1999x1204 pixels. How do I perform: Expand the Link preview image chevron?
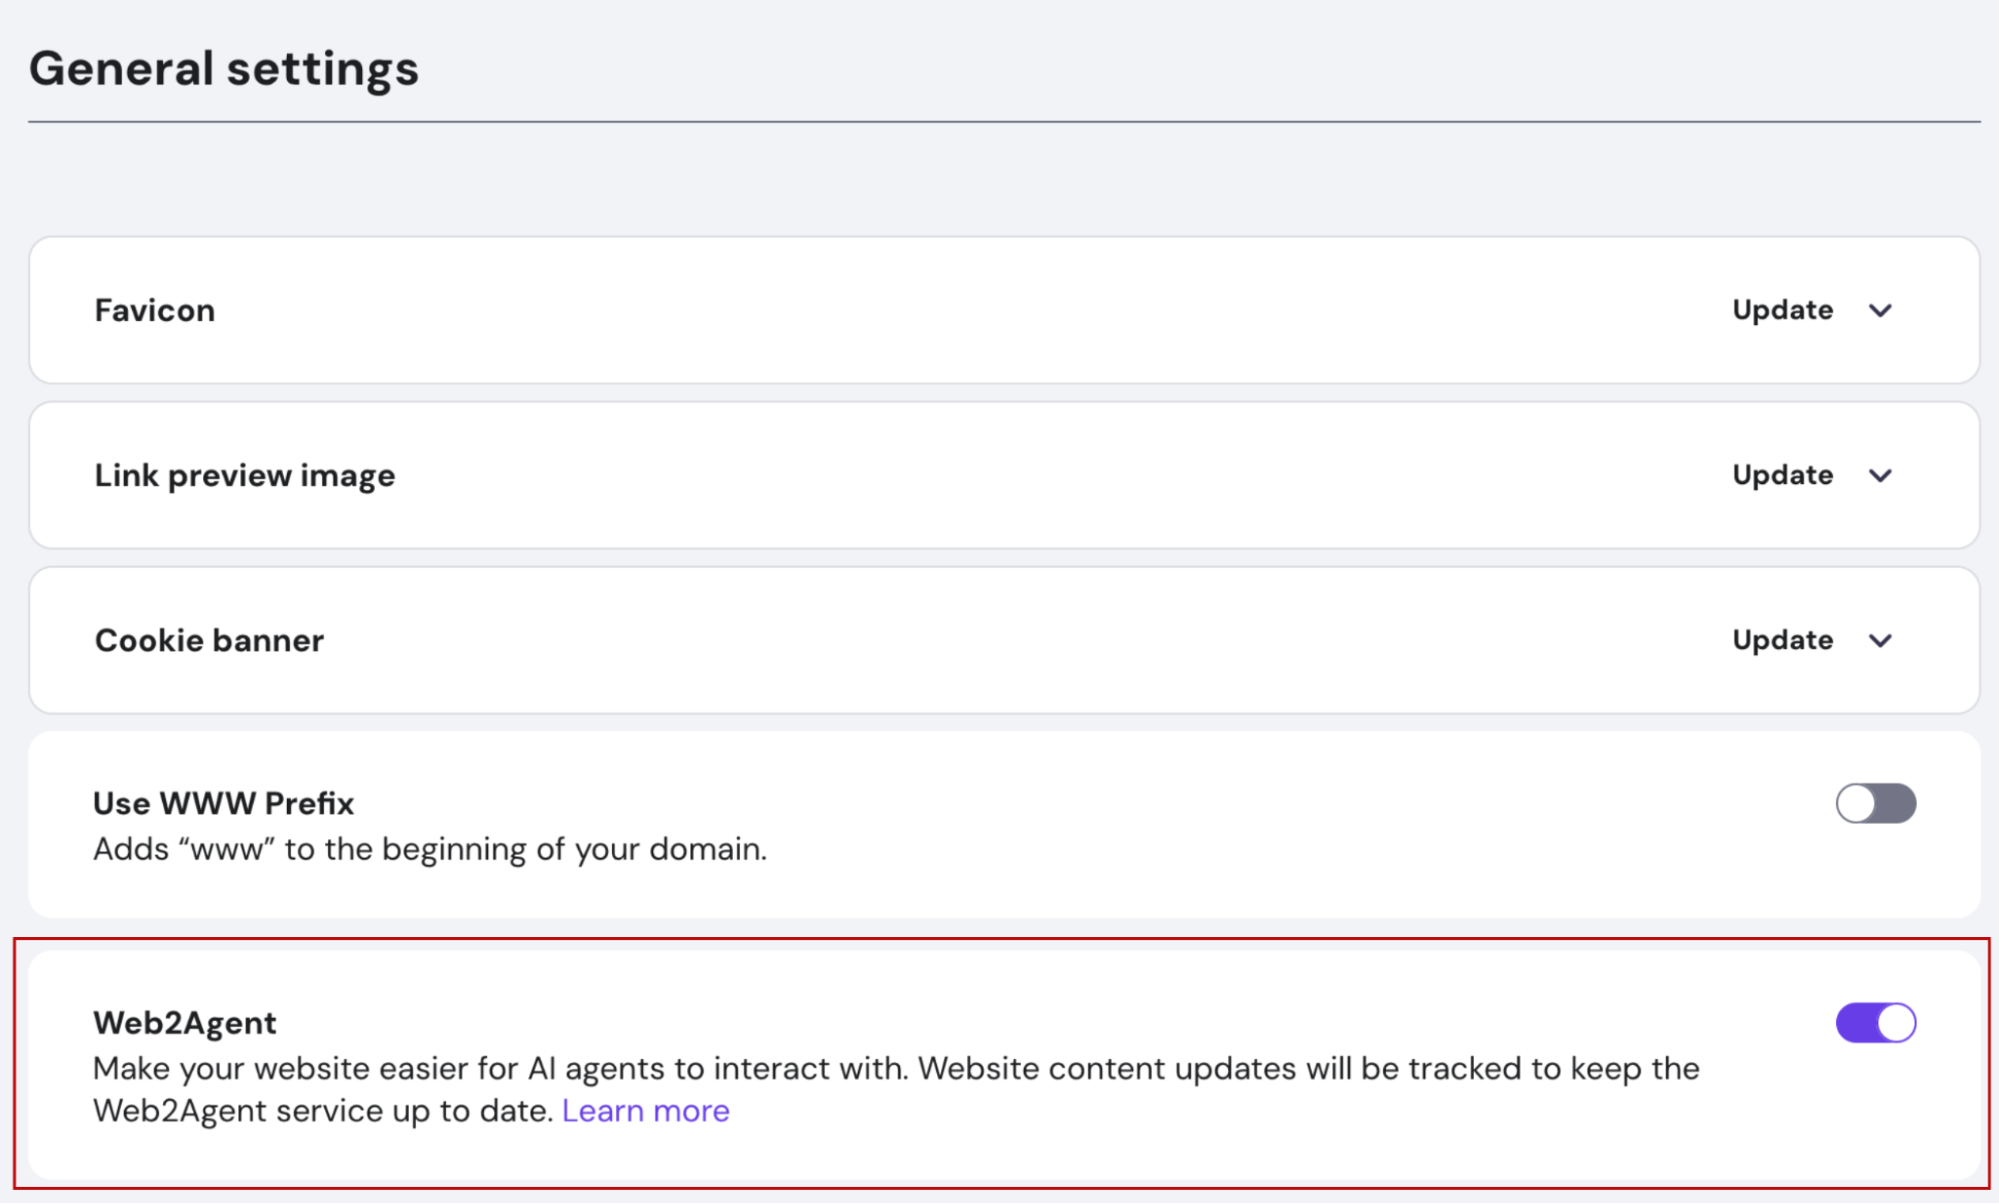[1880, 475]
